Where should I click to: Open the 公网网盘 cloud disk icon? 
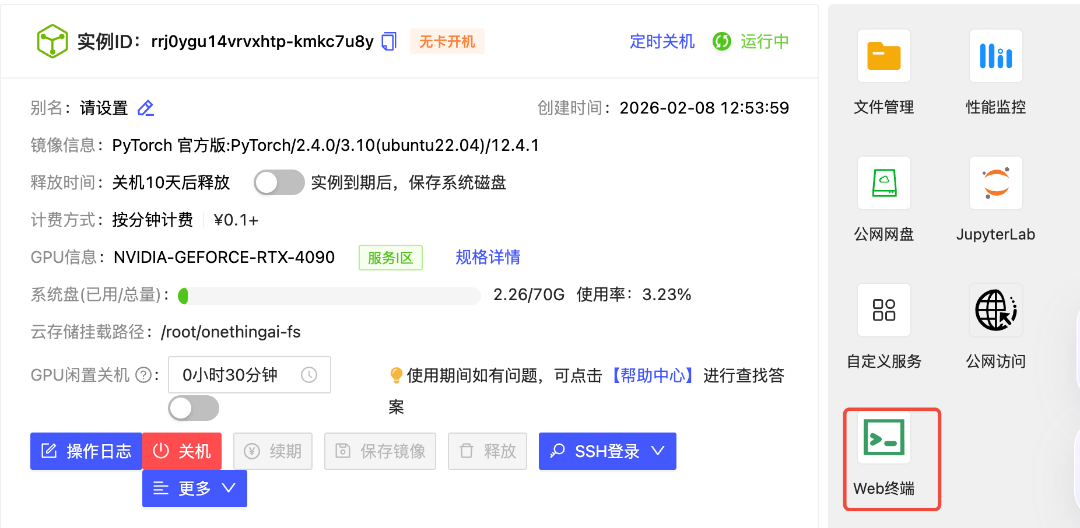point(884,183)
